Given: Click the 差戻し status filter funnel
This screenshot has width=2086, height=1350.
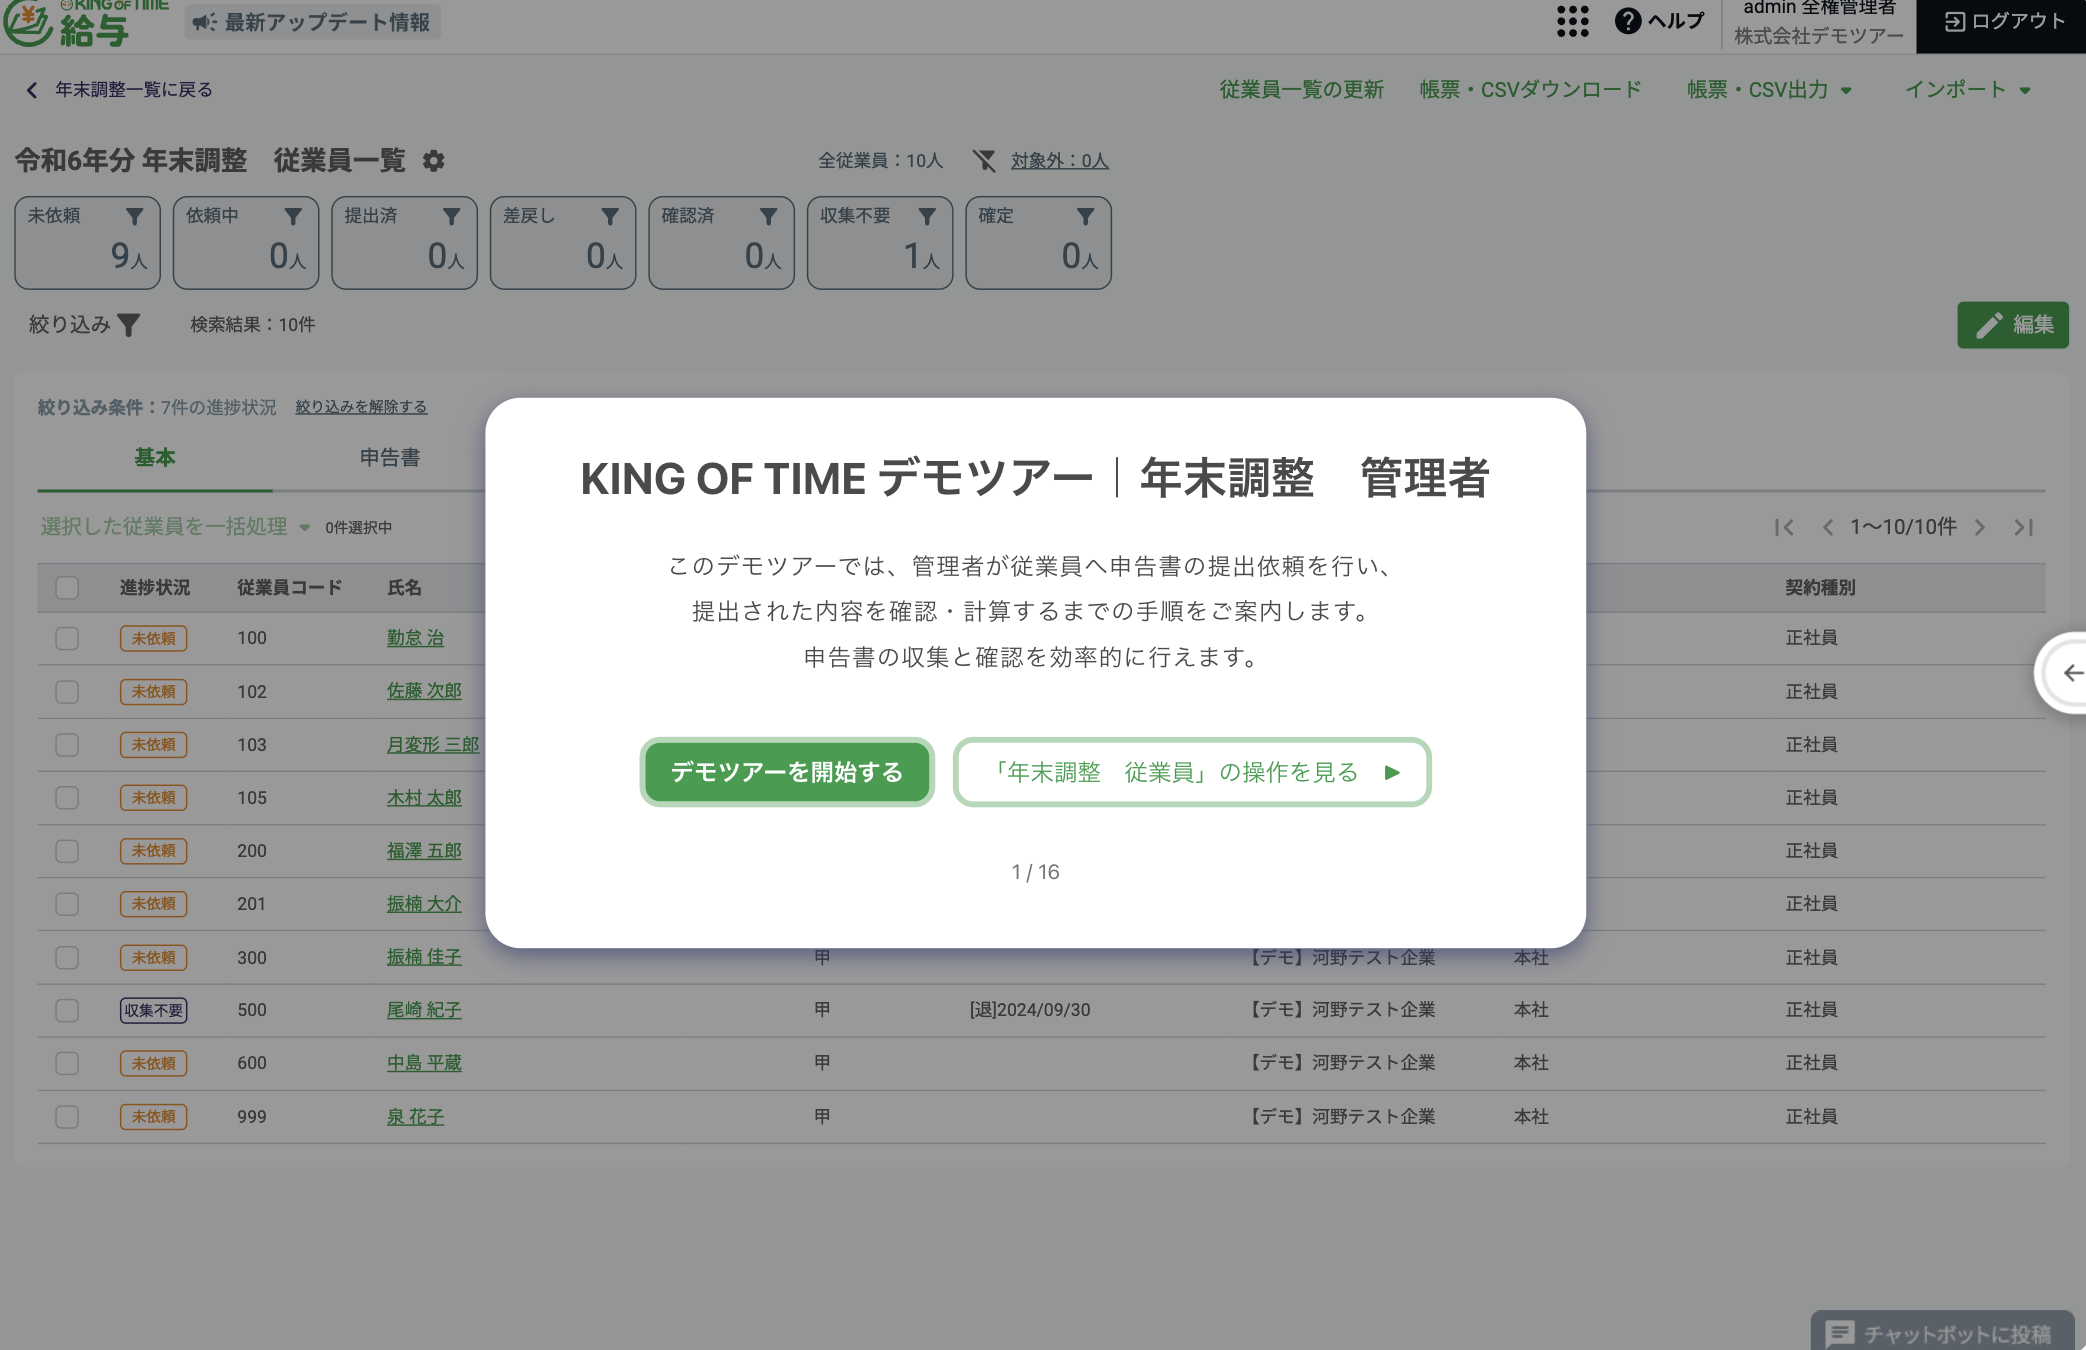Looking at the screenshot, I should [x=610, y=216].
